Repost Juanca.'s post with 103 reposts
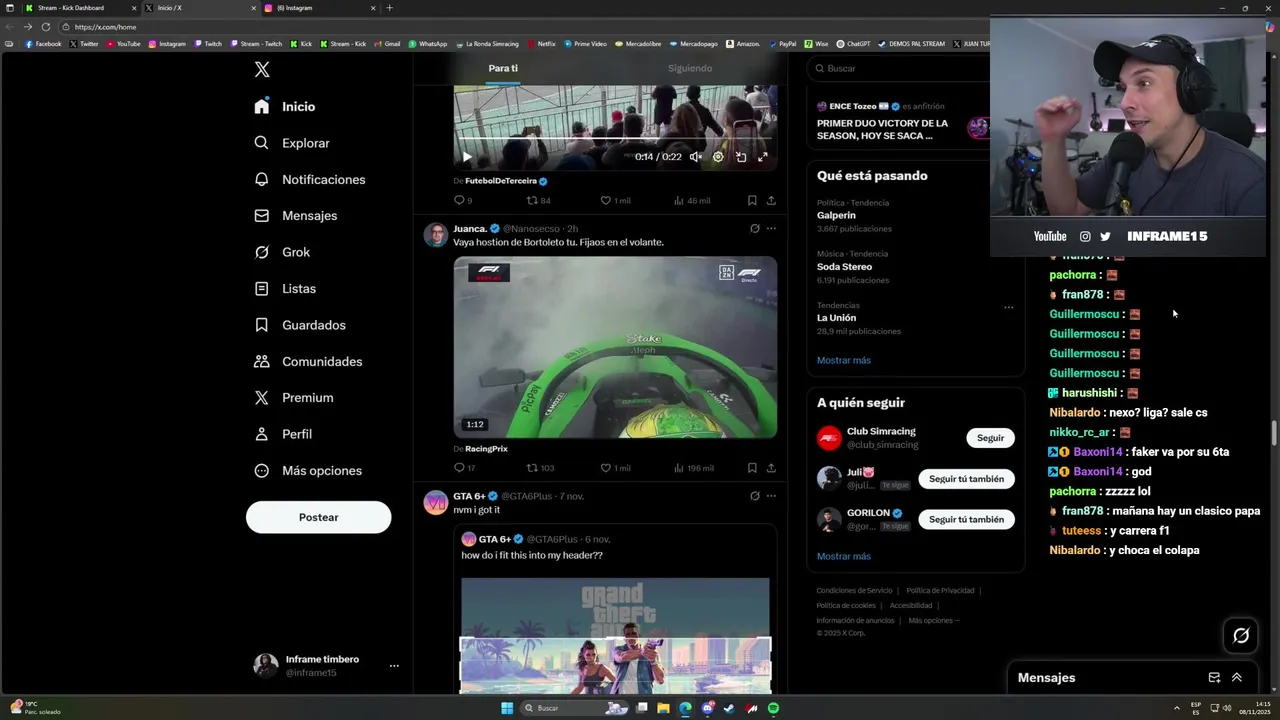This screenshot has width=1280, height=720. point(541,468)
